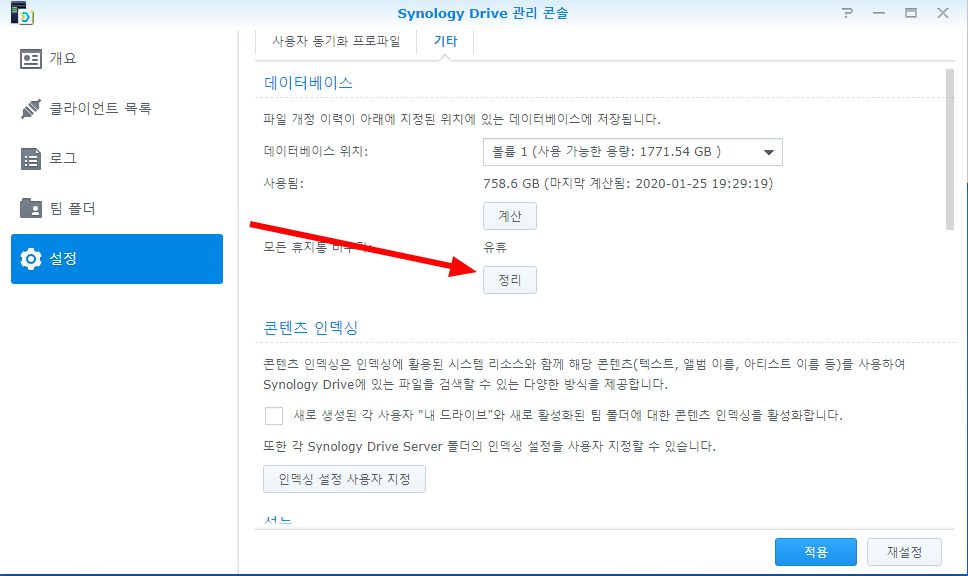
Task: Click the vertical scrollbar of the settings panel
Action: [949, 149]
